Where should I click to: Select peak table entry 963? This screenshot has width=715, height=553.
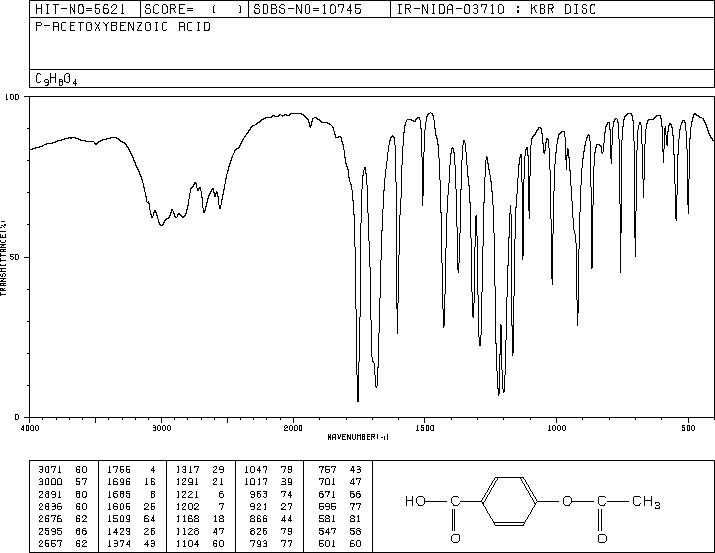click(259, 494)
